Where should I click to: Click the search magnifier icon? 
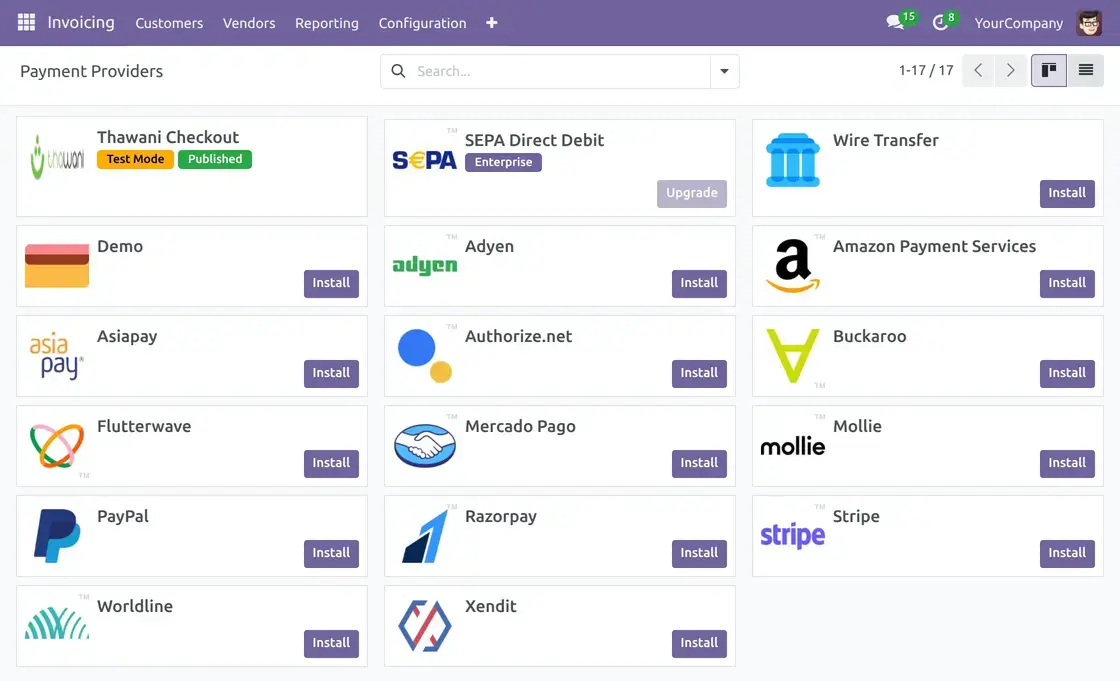coord(399,71)
